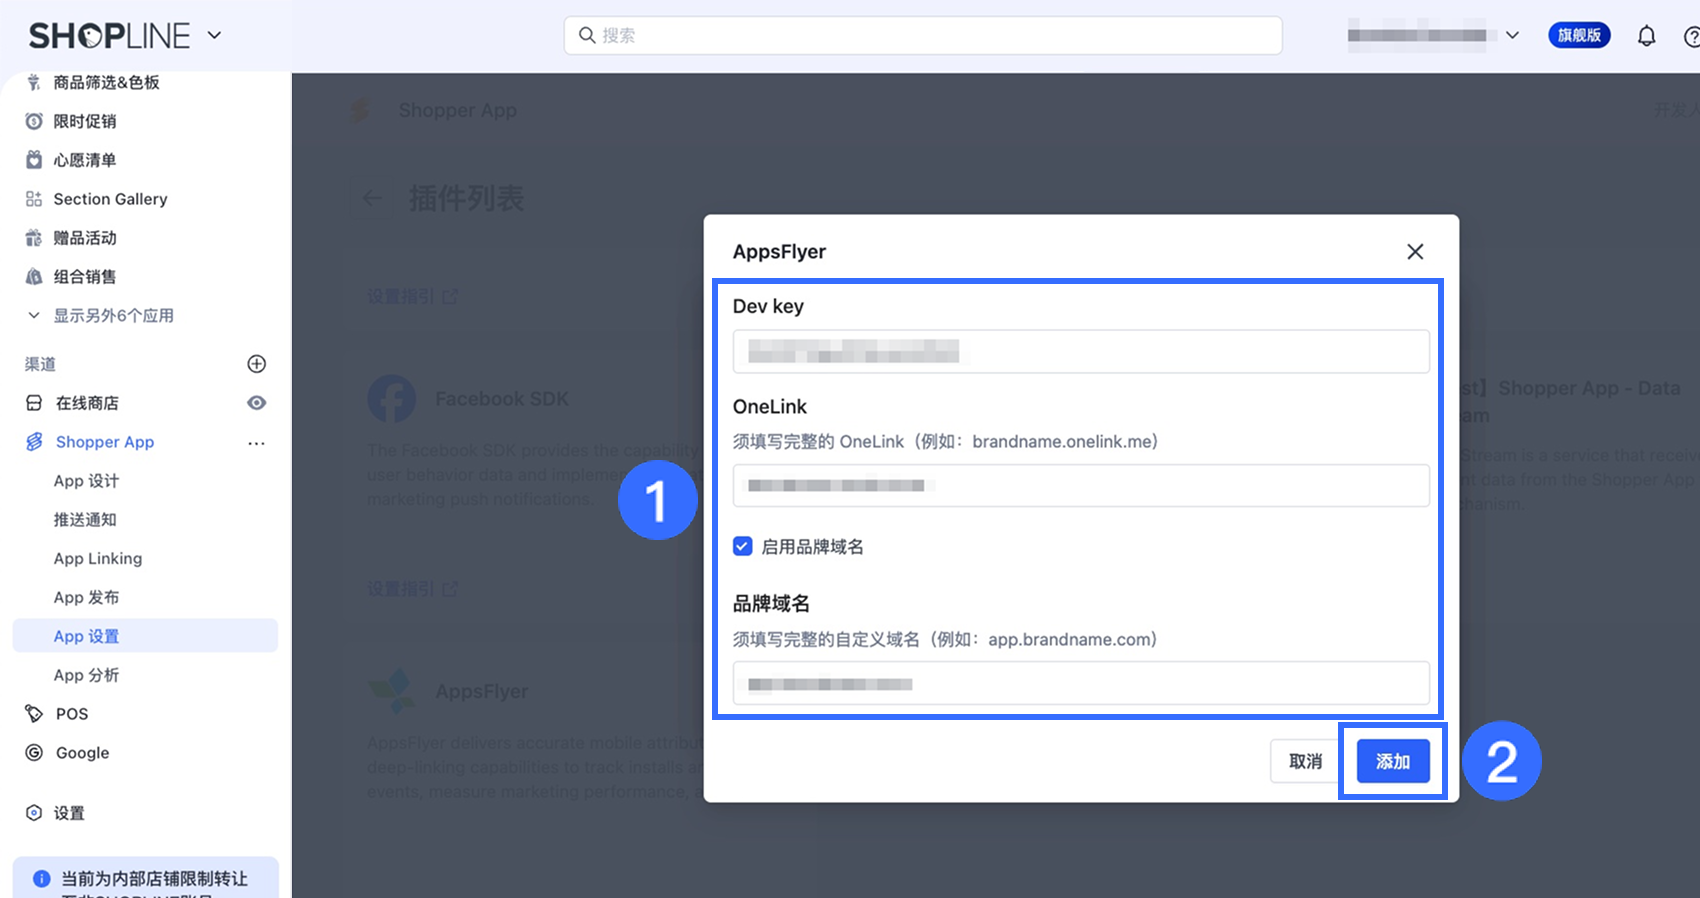
Task: Open 设置指引 link above Facebook SDK
Action: coord(412,297)
